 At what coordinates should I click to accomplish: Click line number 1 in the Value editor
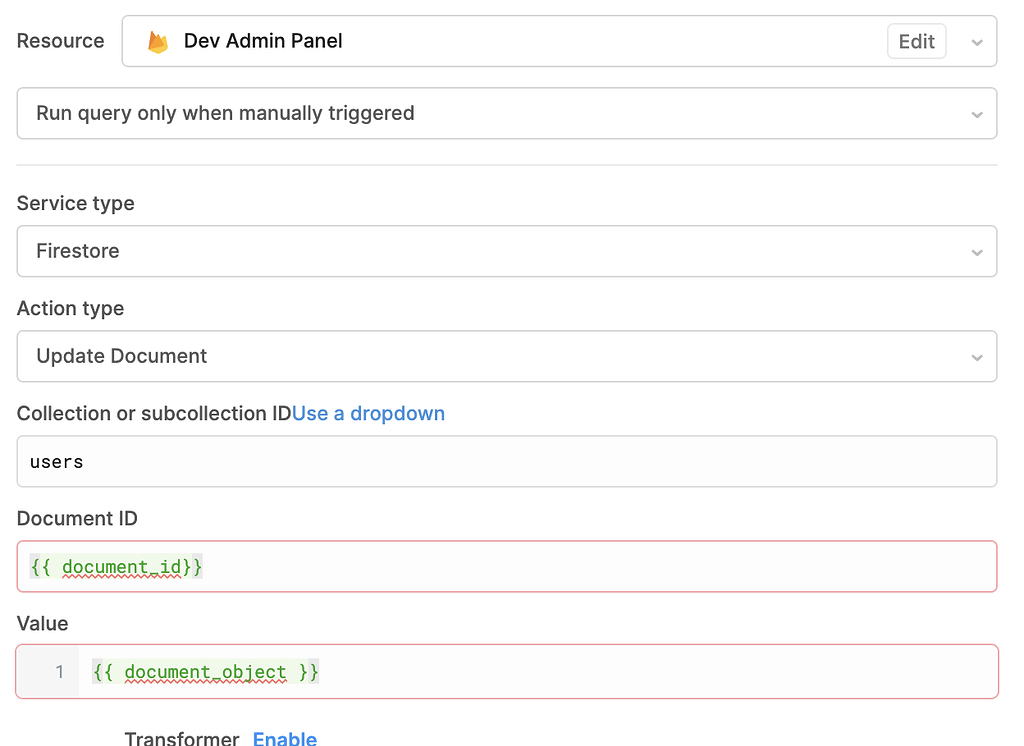click(59, 671)
